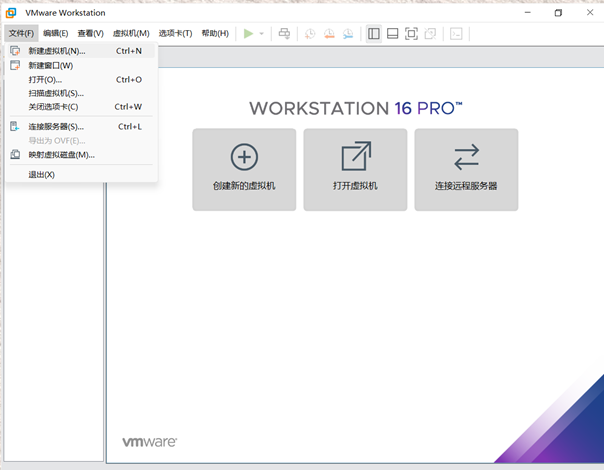Open the snapshot manager toolbar icon
This screenshot has width=604, height=470.
click(348, 34)
